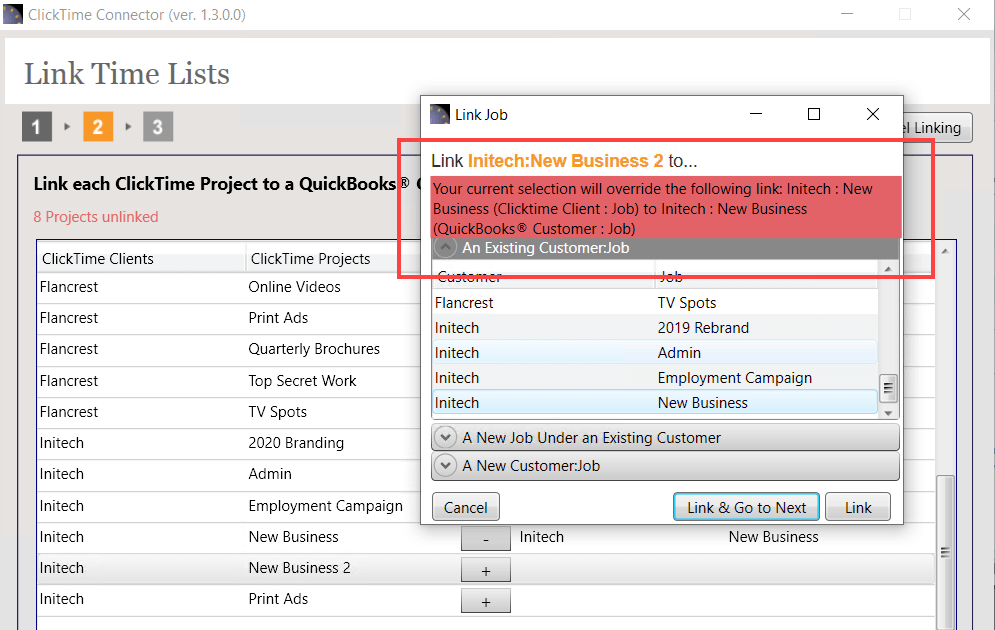This screenshot has width=995, height=630.
Task: Click dialog list scrollbar up arrow
Action: pos(888,269)
